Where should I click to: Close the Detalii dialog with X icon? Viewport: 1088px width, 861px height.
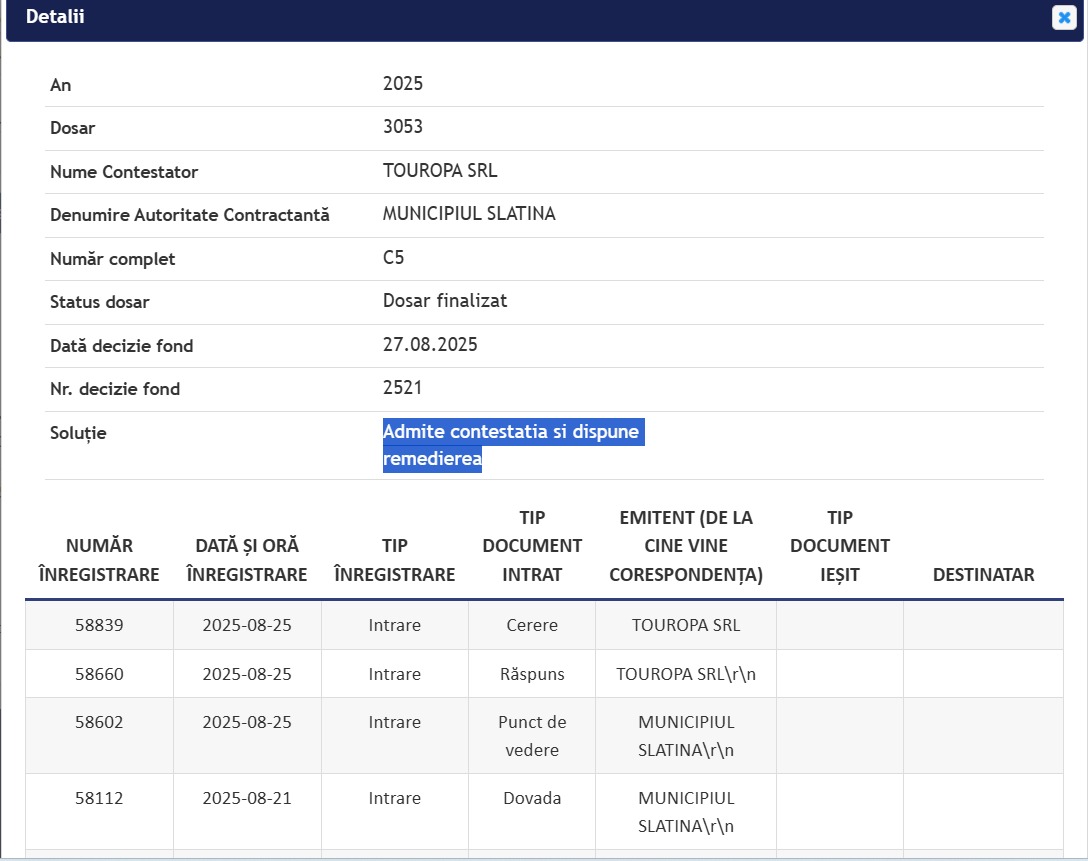point(1063,18)
